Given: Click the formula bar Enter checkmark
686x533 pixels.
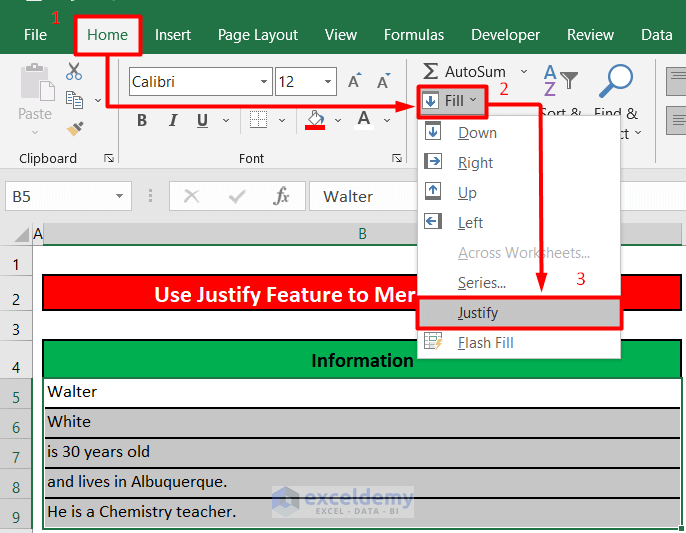Looking at the screenshot, I should [237, 196].
